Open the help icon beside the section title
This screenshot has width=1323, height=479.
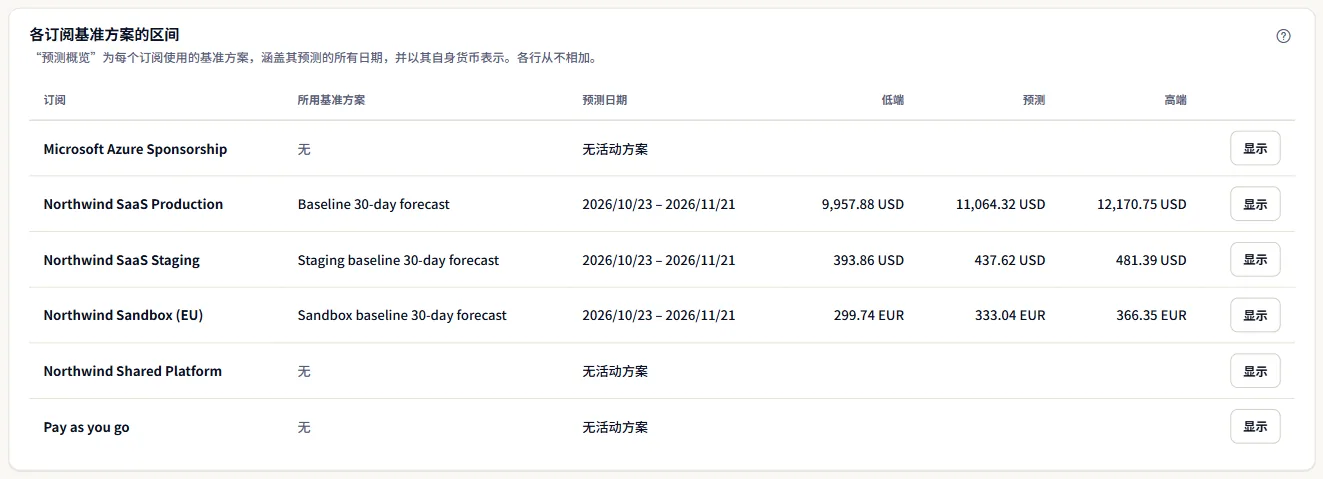(x=1284, y=36)
